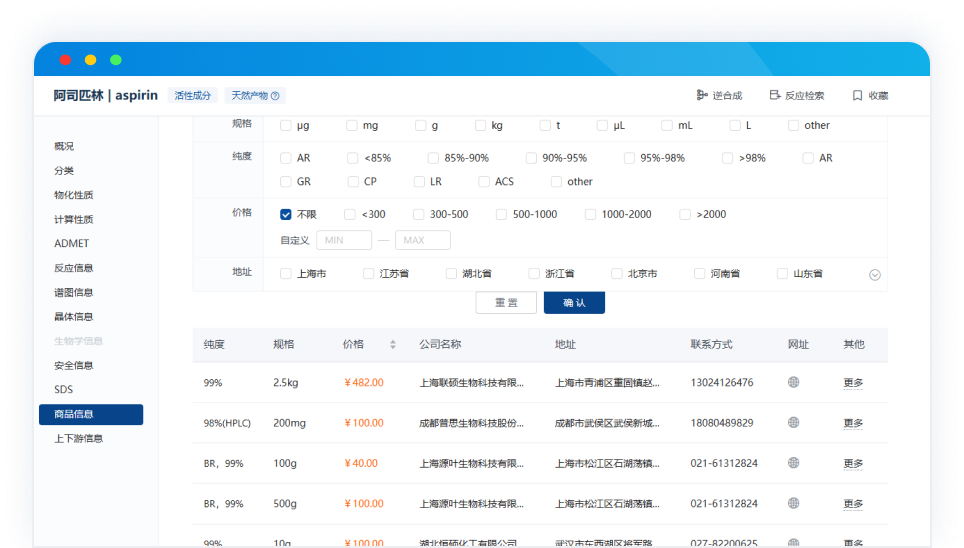Click the bookmark 收藏 icon
964x548 pixels.
[857, 96]
